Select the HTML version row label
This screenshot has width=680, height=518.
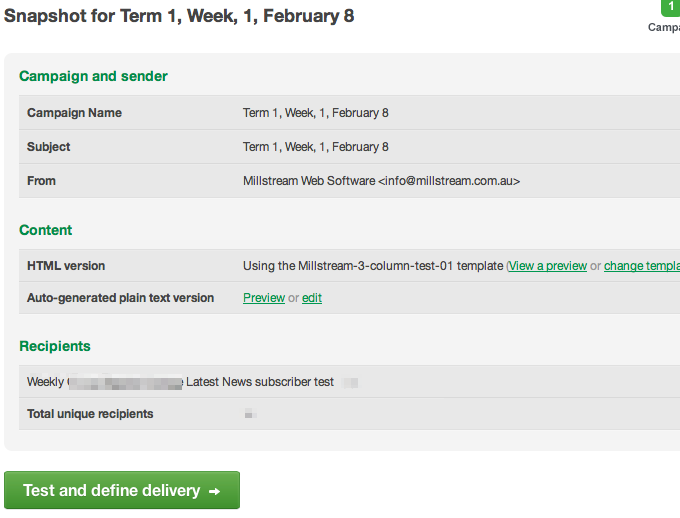point(66,266)
